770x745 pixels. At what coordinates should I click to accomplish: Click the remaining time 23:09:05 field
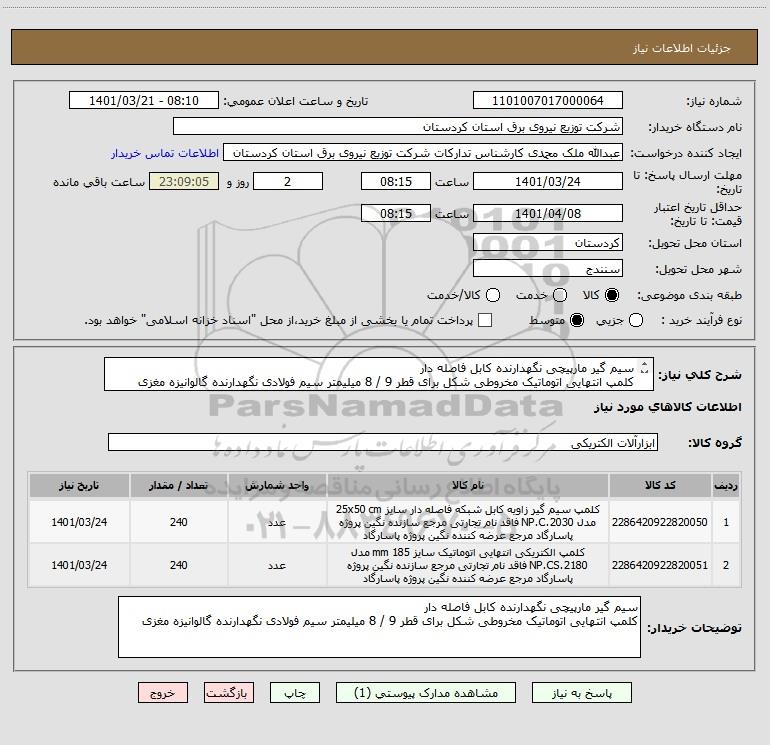(184, 181)
